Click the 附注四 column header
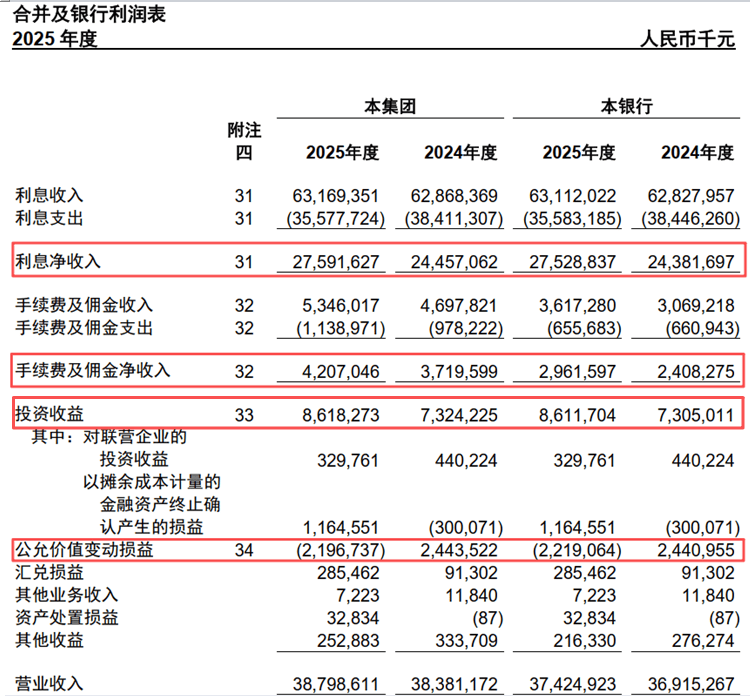Screen dimensions: 750x696 244,141
